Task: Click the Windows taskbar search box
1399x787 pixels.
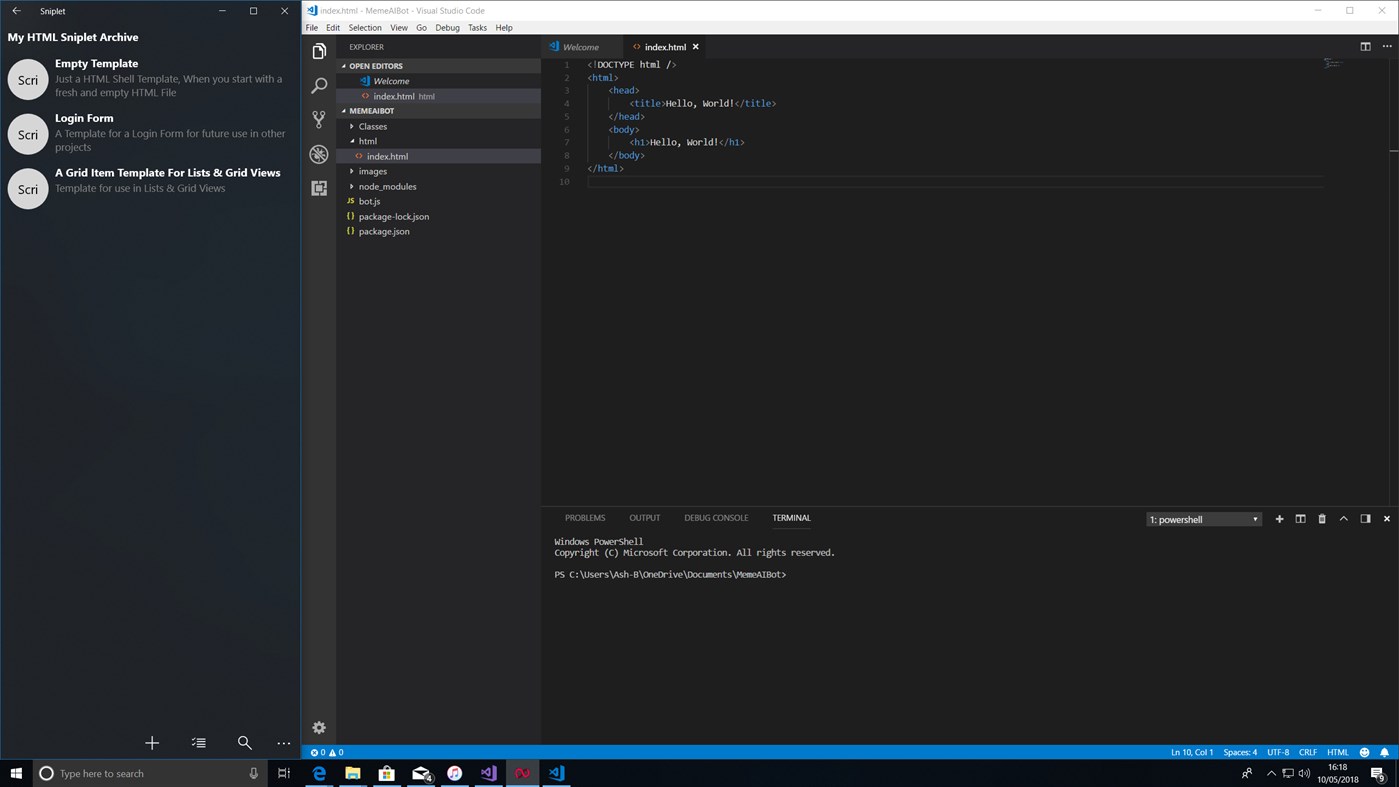Action: [x=150, y=773]
